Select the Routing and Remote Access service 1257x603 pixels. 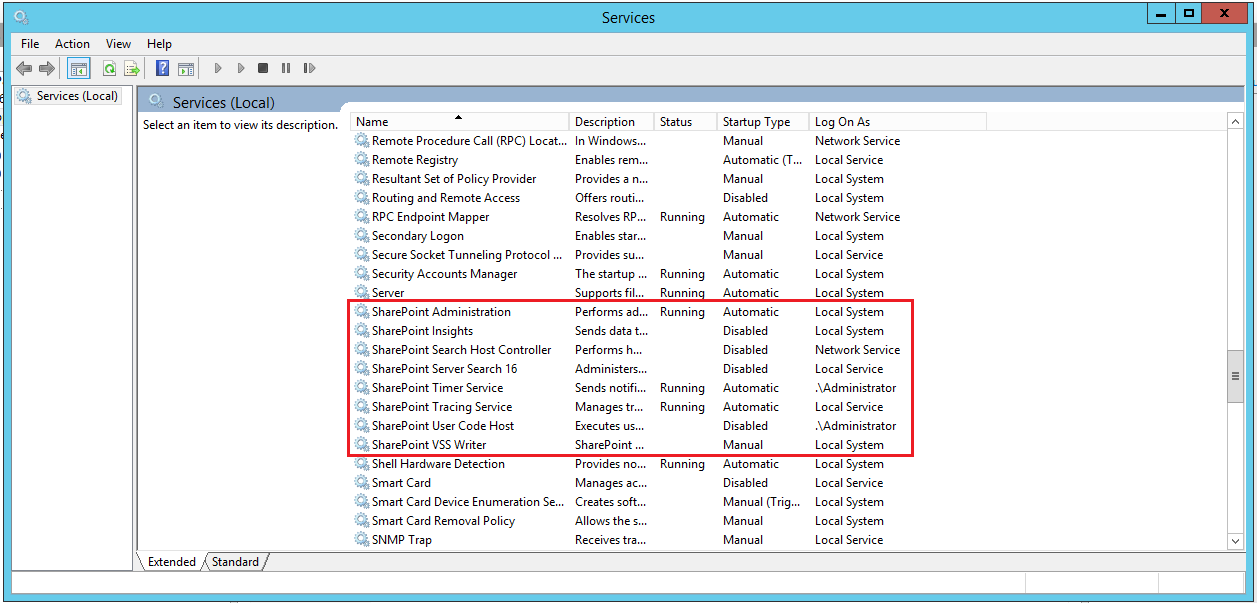point(446,198)
